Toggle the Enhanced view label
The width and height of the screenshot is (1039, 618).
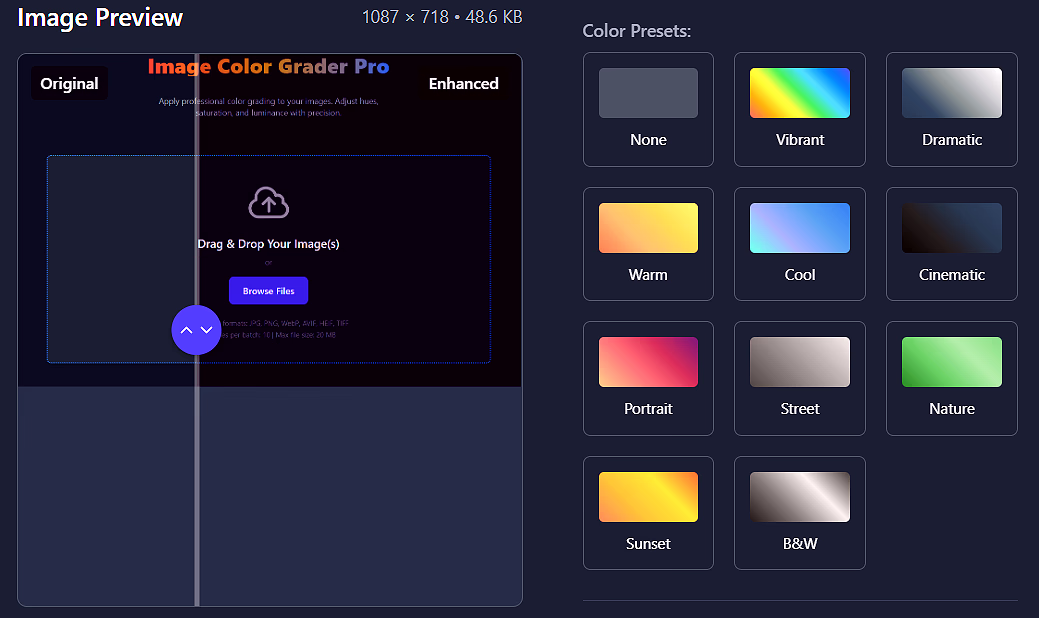click(x=463, y=84)
